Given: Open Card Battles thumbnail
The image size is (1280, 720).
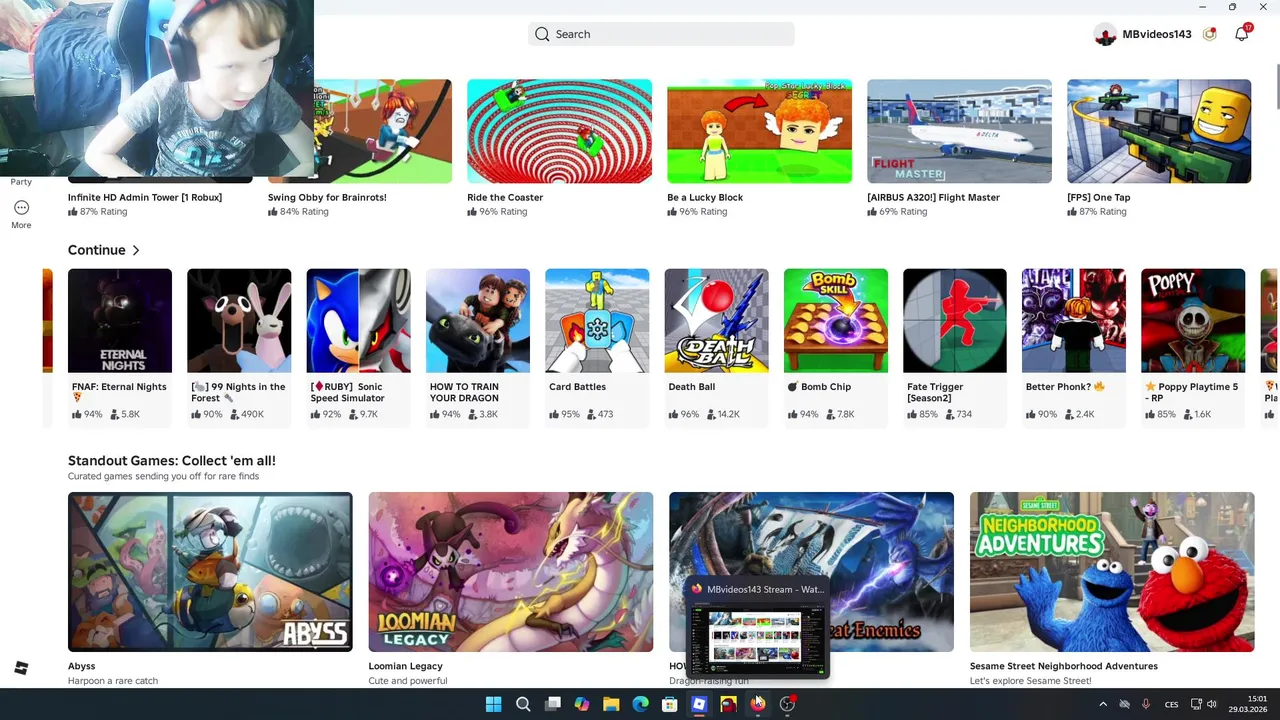Looking at the screenshot, I should click(597, 321).
